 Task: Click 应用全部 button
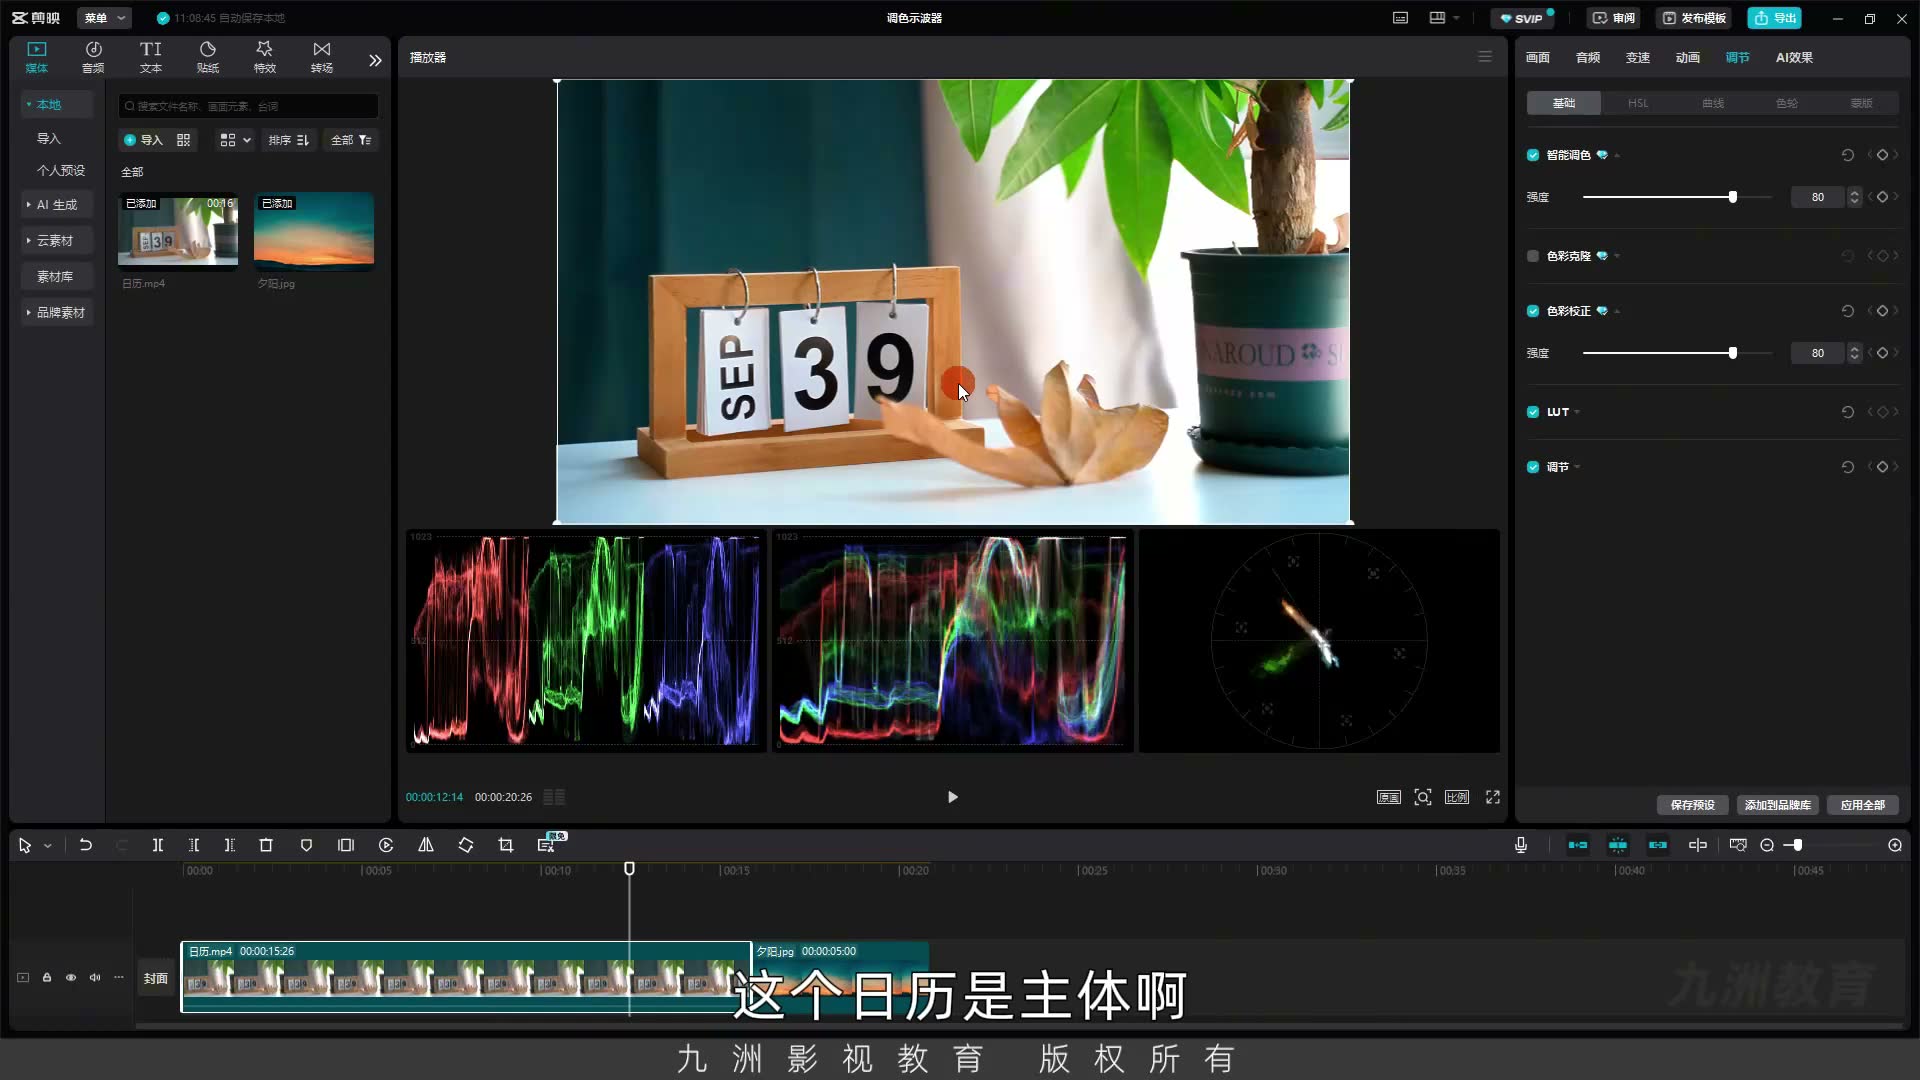(x=1862, y=805)
